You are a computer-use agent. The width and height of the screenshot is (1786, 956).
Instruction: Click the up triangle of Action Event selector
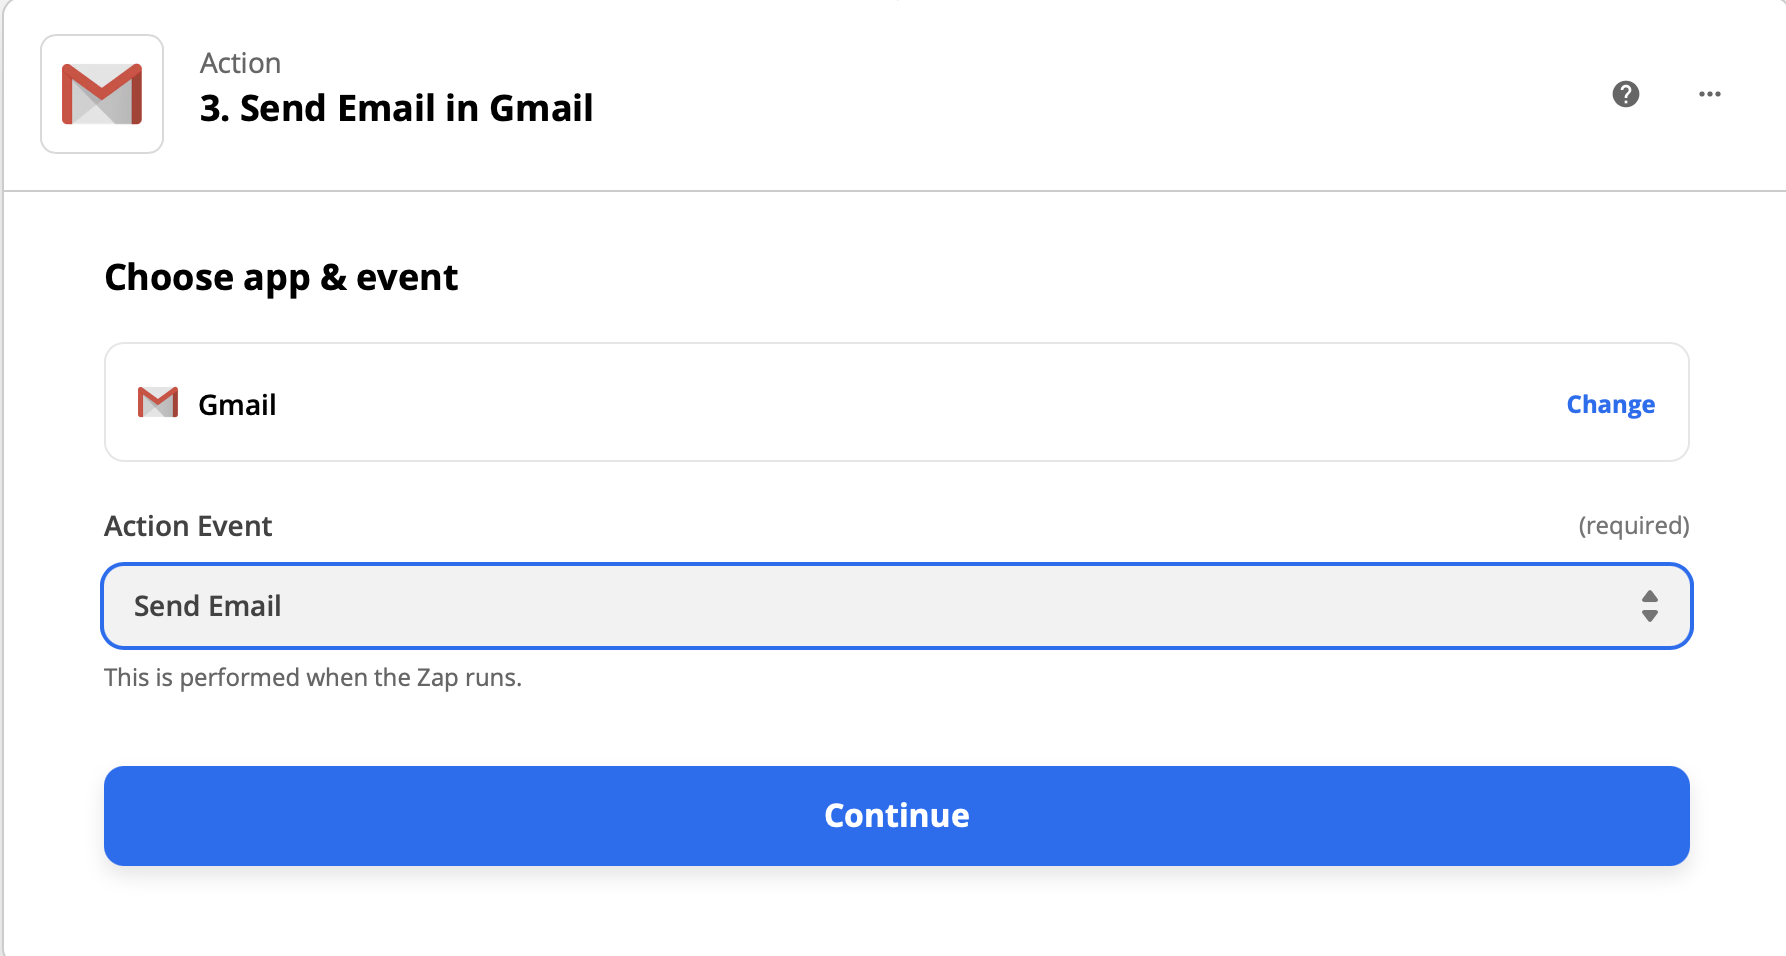tap(1650, 596)
